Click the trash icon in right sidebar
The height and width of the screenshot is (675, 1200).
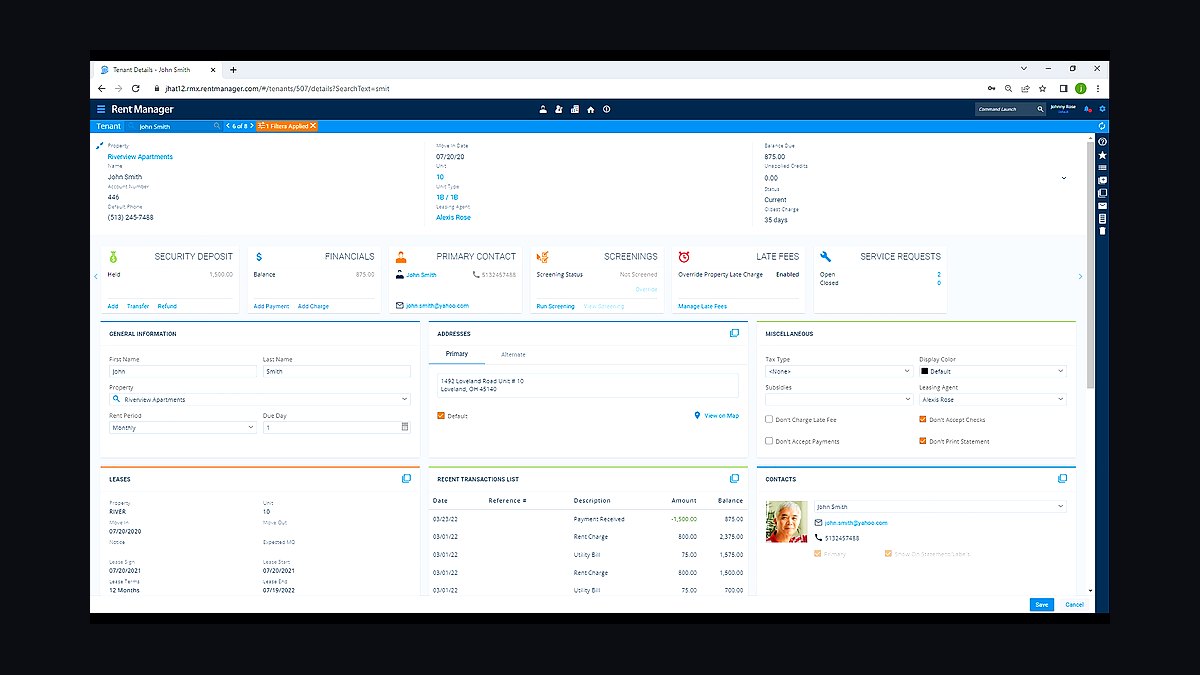click(x=1102, y=230)
